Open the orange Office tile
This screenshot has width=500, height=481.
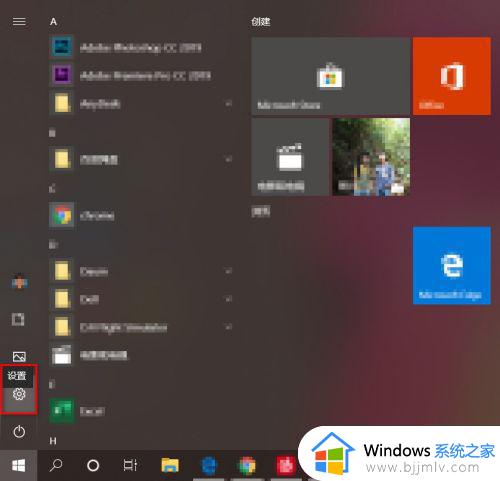point(452,76)
